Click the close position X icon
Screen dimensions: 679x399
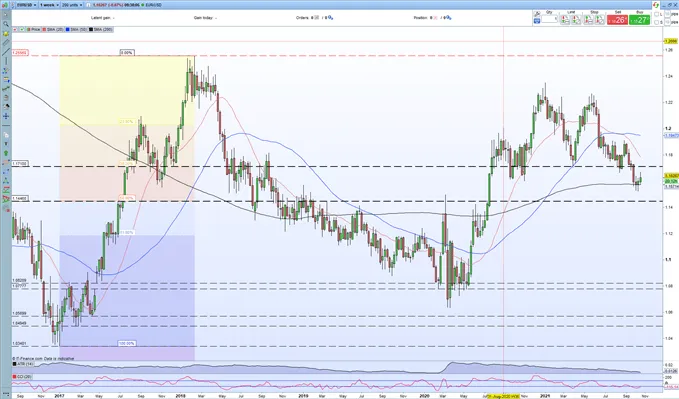[435, 18]
